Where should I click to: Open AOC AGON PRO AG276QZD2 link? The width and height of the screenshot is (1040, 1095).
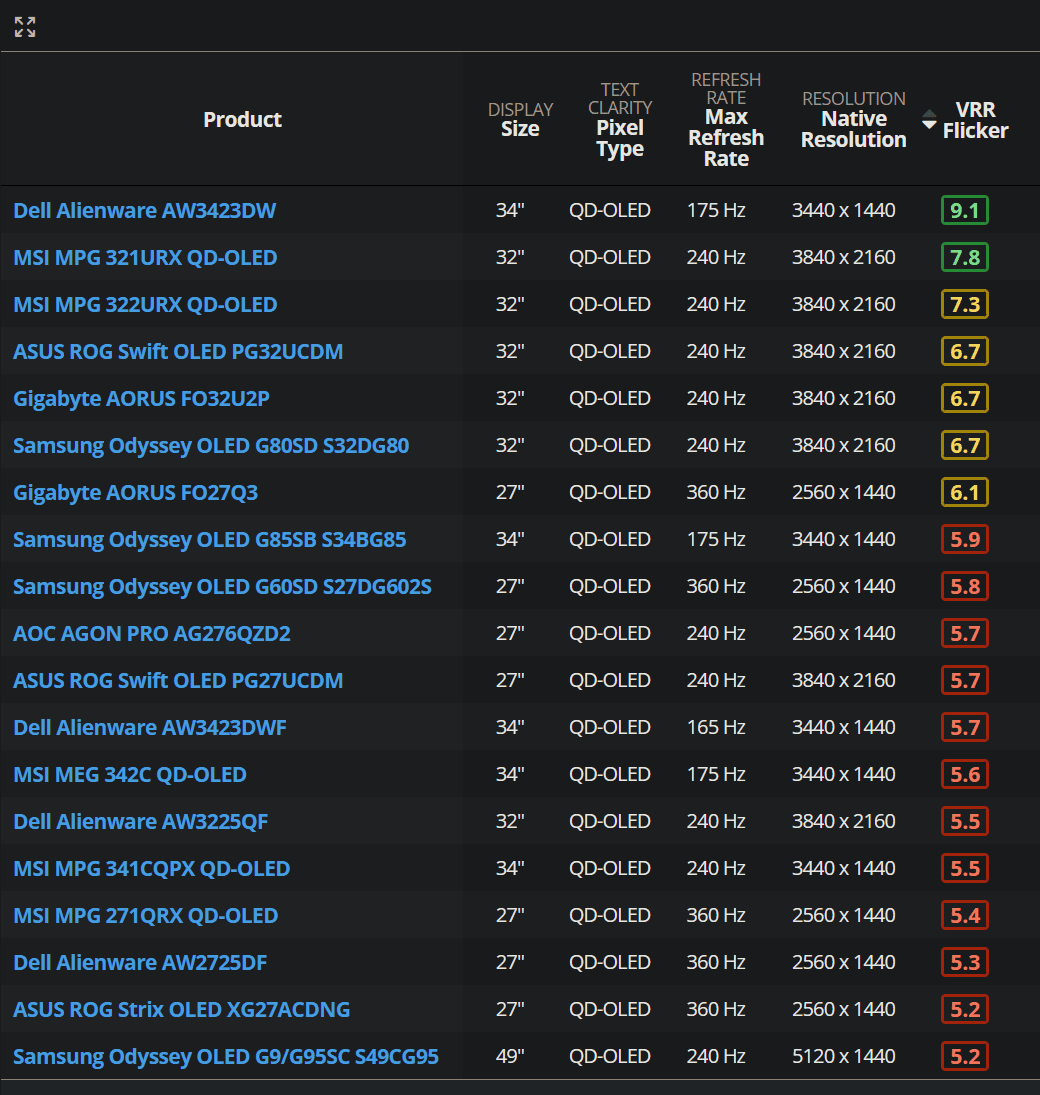pyautogui.click(x=152, y=633)
